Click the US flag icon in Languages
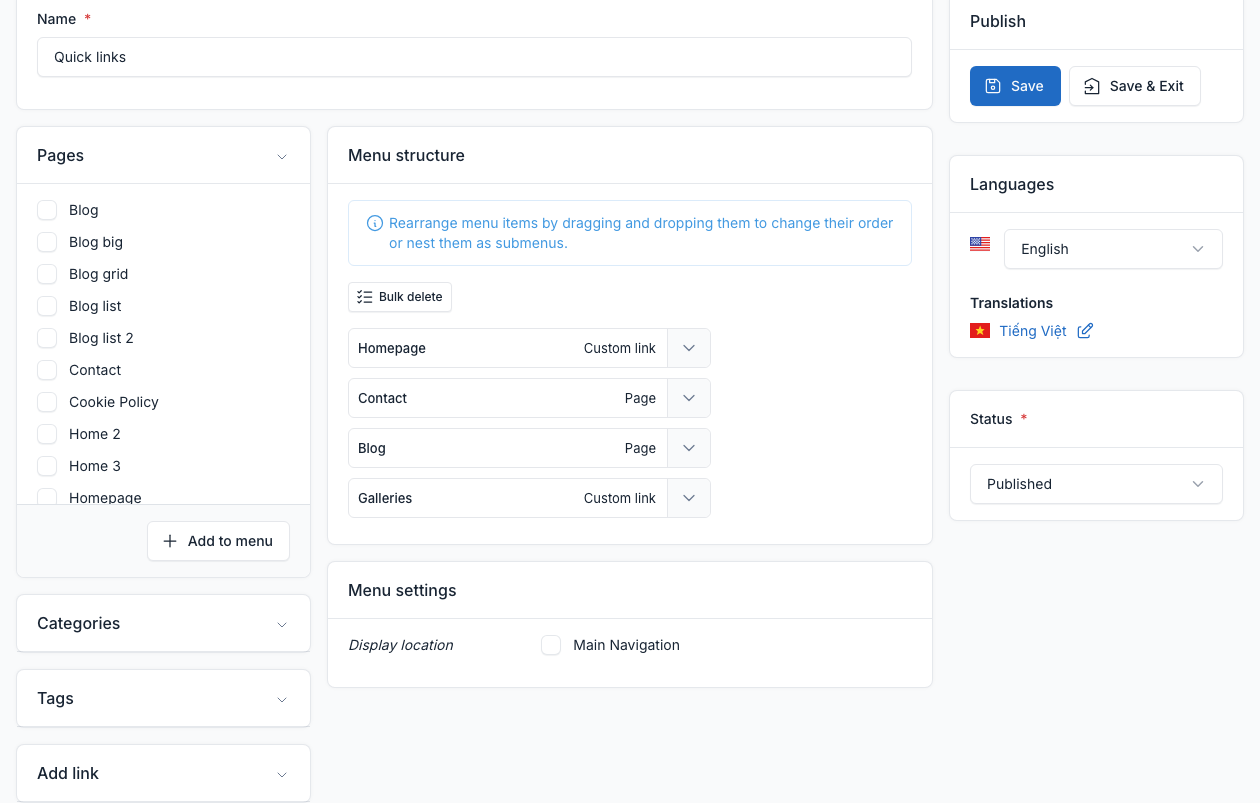Screen dimensions: 1260x803 tap(980, 244)
